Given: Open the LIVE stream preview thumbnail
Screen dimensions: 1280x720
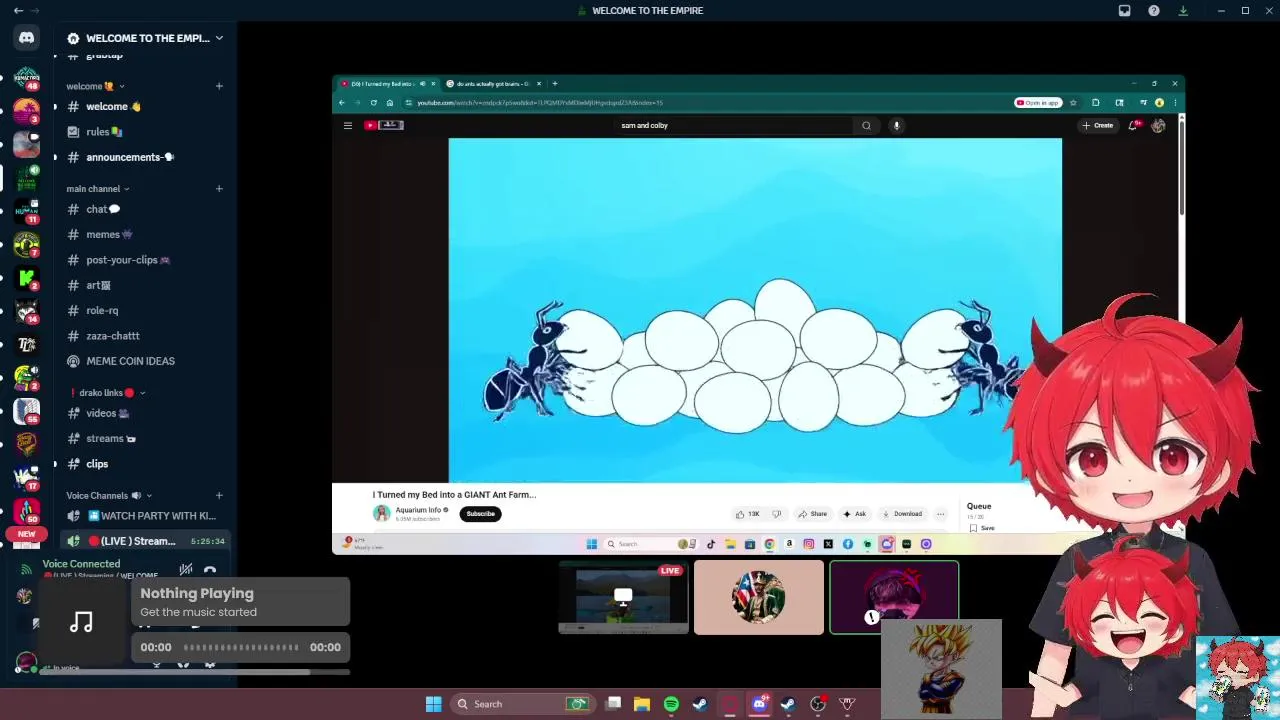Looking at the screenshot, I should click(623, 598).
